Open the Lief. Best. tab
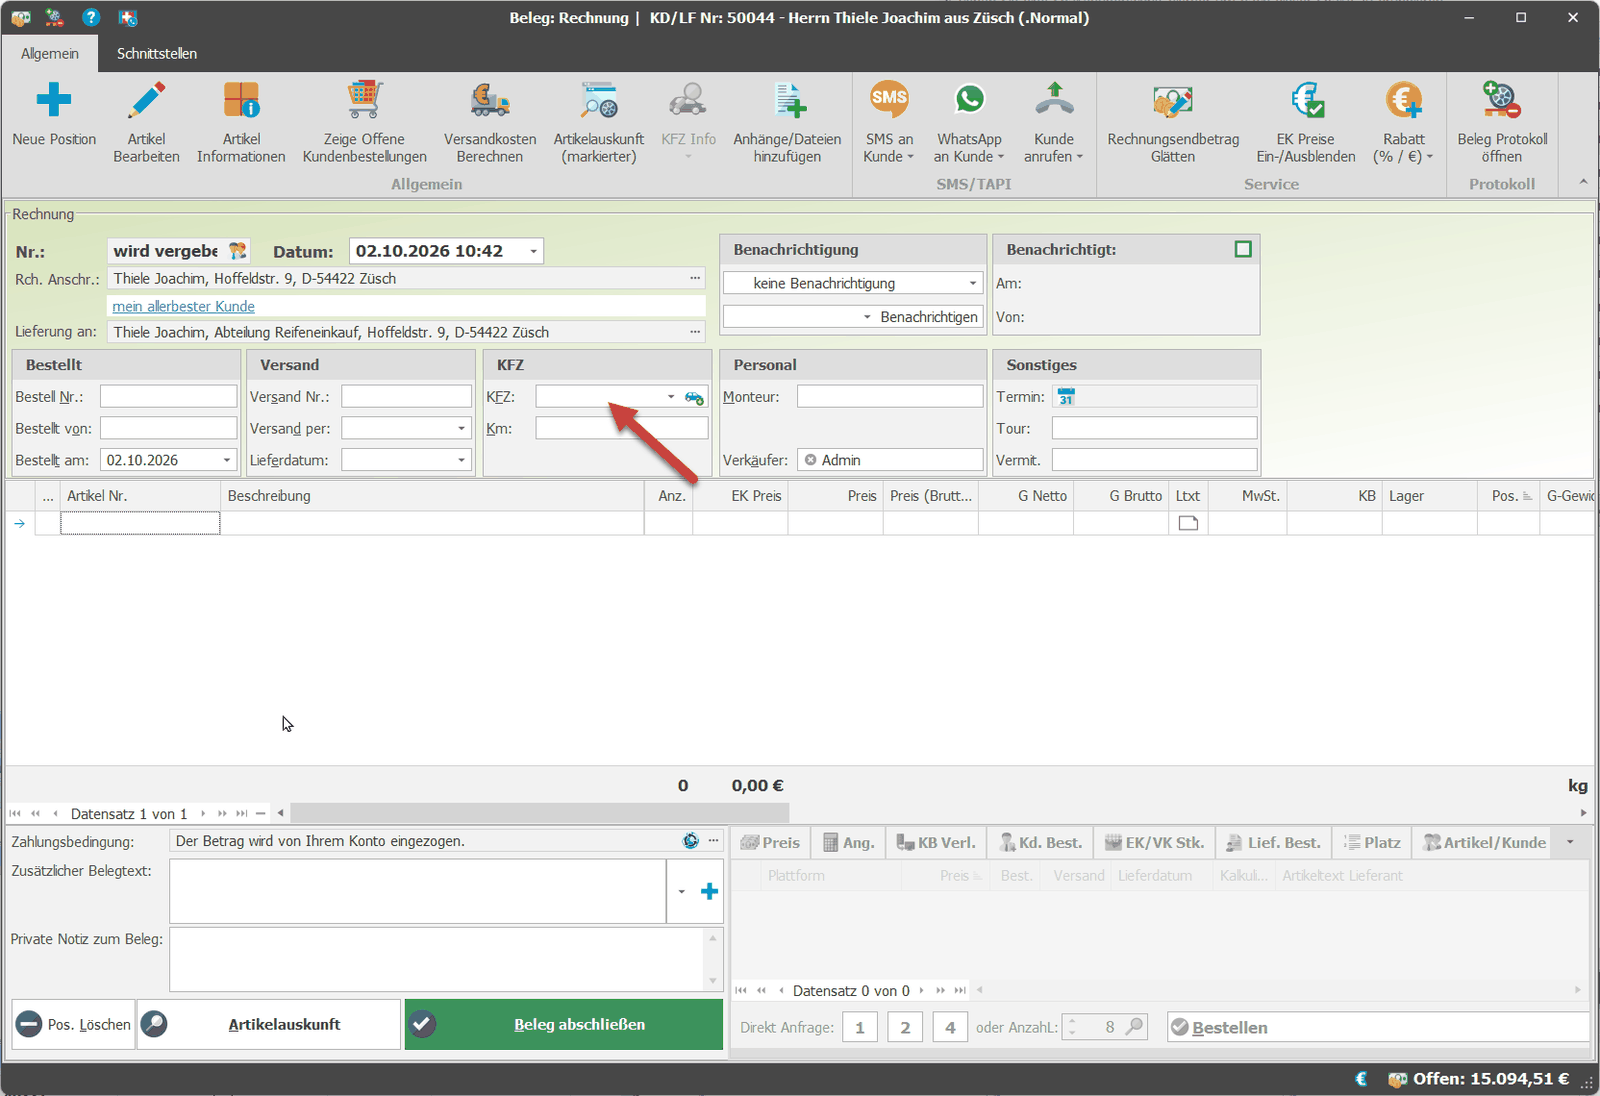Image resolution: width=1600 pixels, height=1096 pixels. click(1273, 843)
